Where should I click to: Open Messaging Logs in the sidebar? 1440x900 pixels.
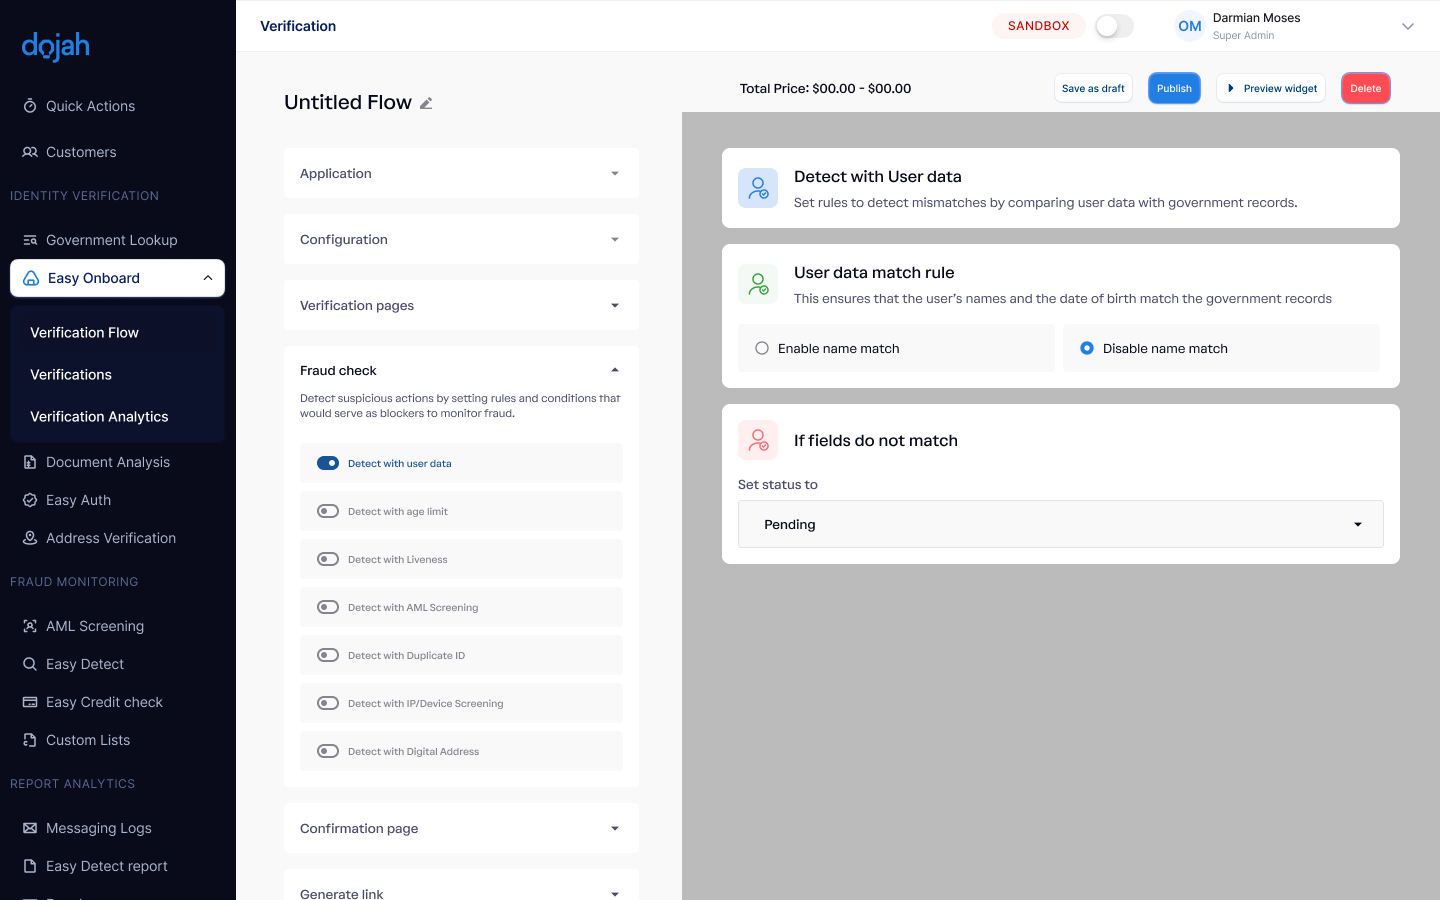click(99, 828)
